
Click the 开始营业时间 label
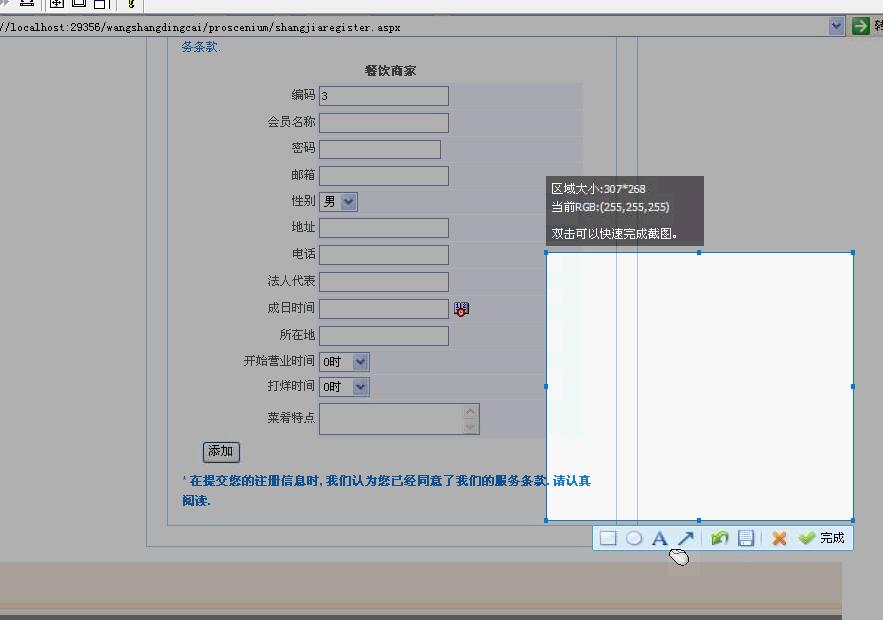coord(279,361)
